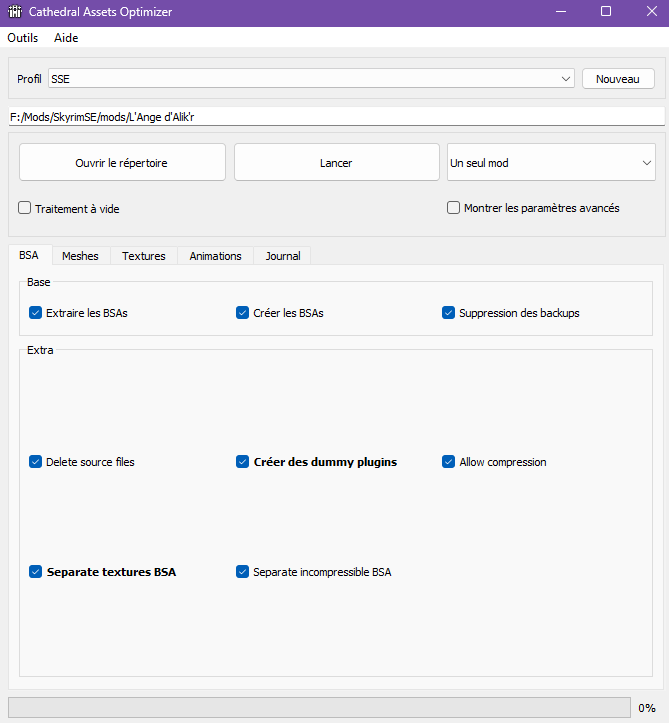The image size is (669, 723).
Task: Uncheck Allow compression
Action: pyautogui.click(x=449, y=462)
